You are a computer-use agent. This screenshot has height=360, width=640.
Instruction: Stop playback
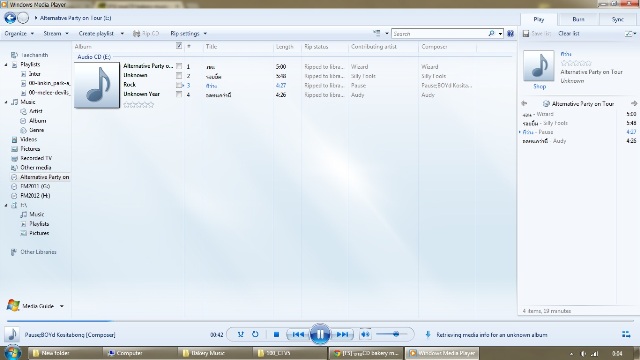point(276,335)
